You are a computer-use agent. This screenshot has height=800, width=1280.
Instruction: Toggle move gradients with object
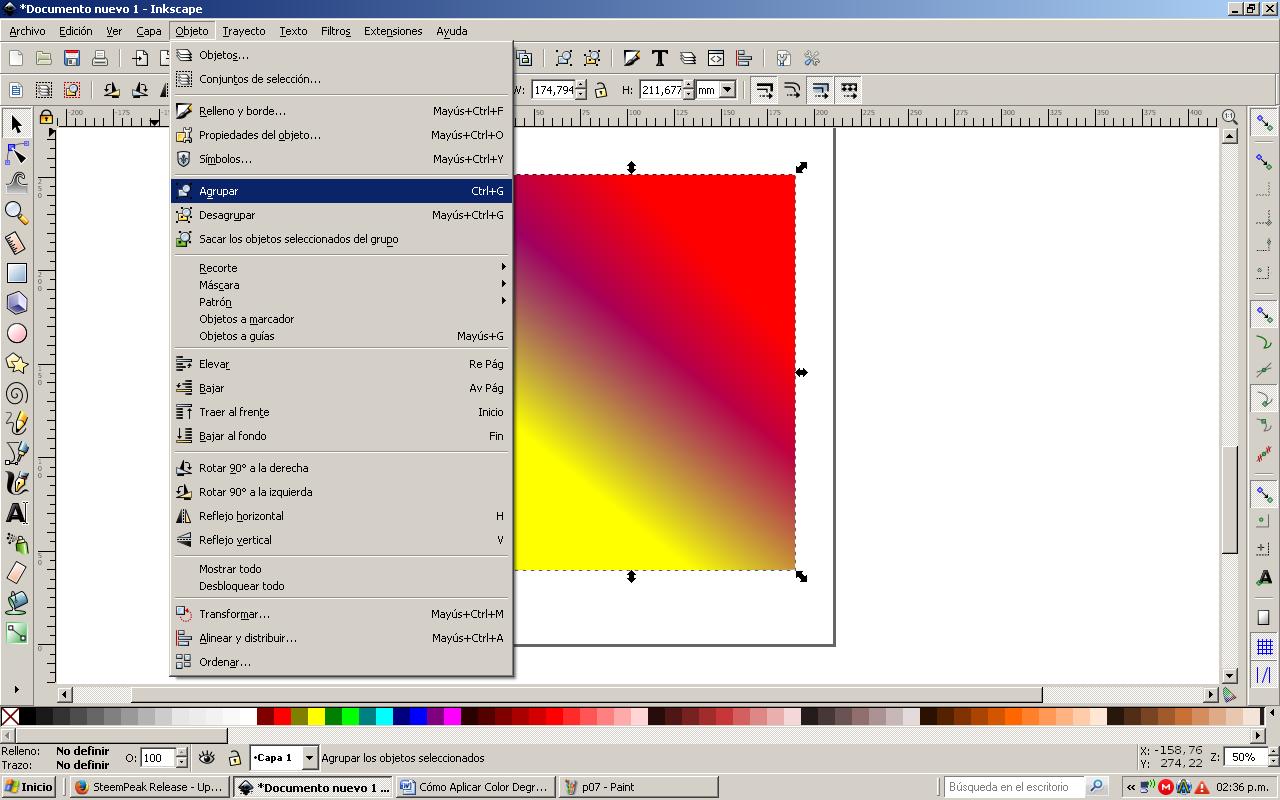(820, 90)
